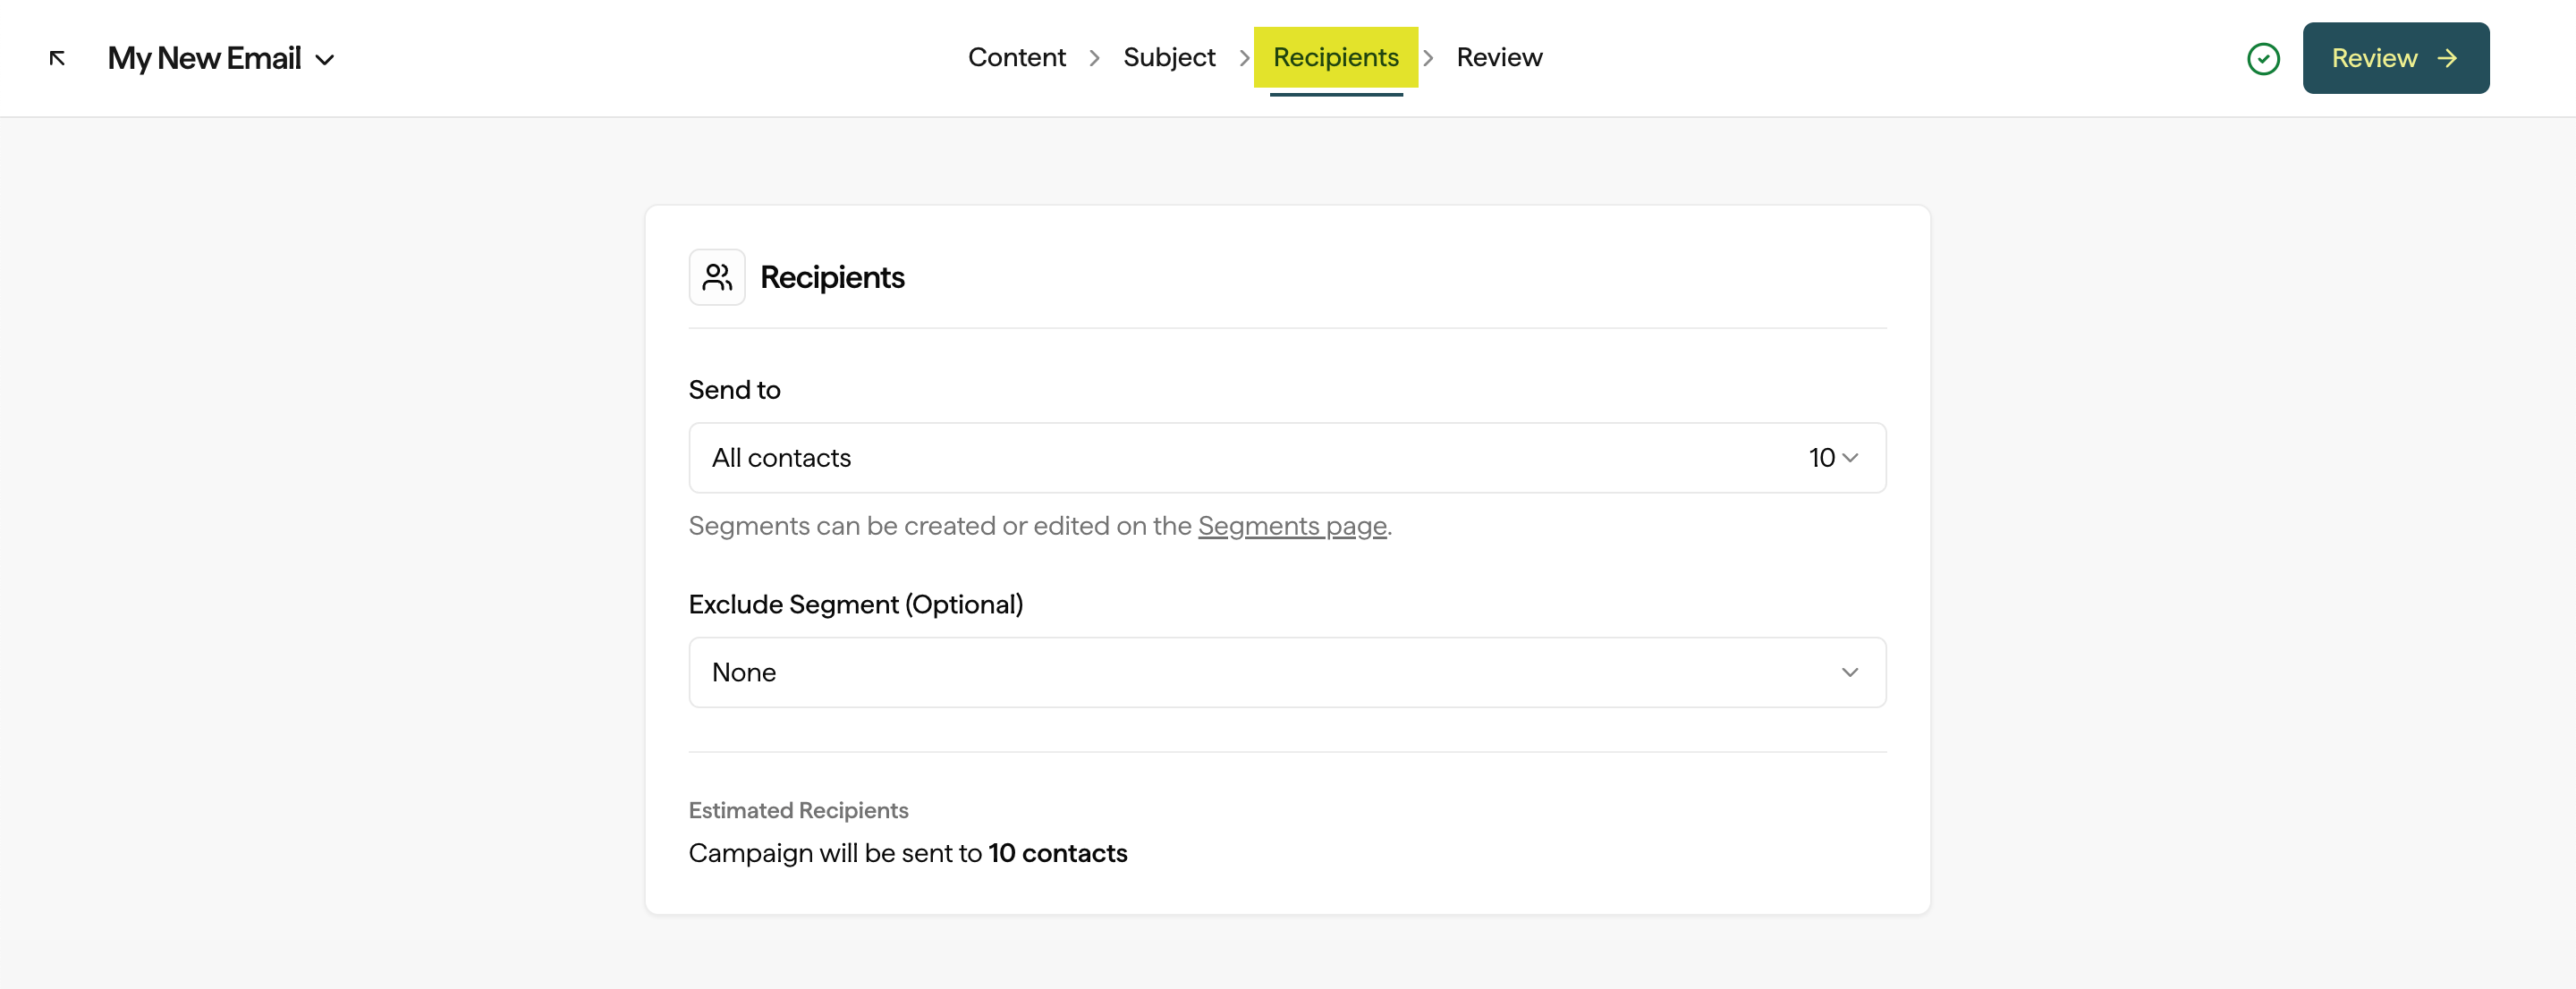Click the 10 contacts estimated text
The width and height of the screenshot is (2576, 989).
1057,853
